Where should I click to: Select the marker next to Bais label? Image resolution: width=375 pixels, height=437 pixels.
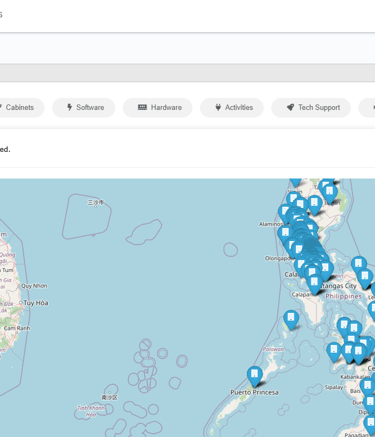pyautogui.click(x=367, y=388)
